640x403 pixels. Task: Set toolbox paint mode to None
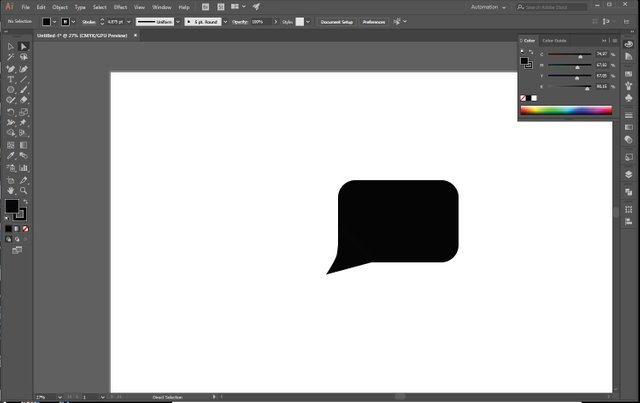pyautogui.click(x=25, y=229)
